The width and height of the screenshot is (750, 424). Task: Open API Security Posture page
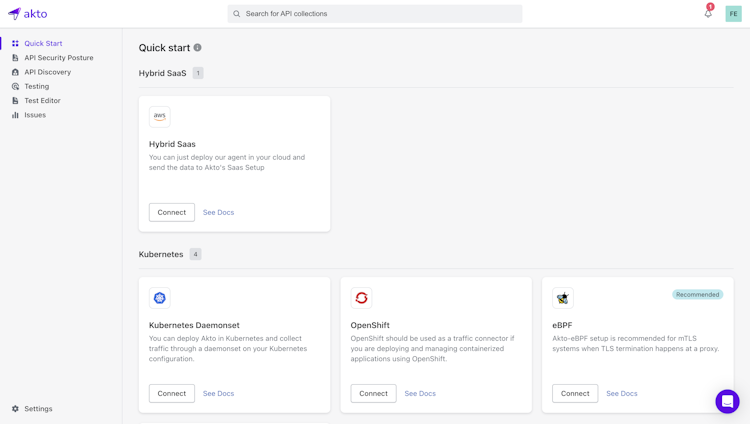(58, 58)
